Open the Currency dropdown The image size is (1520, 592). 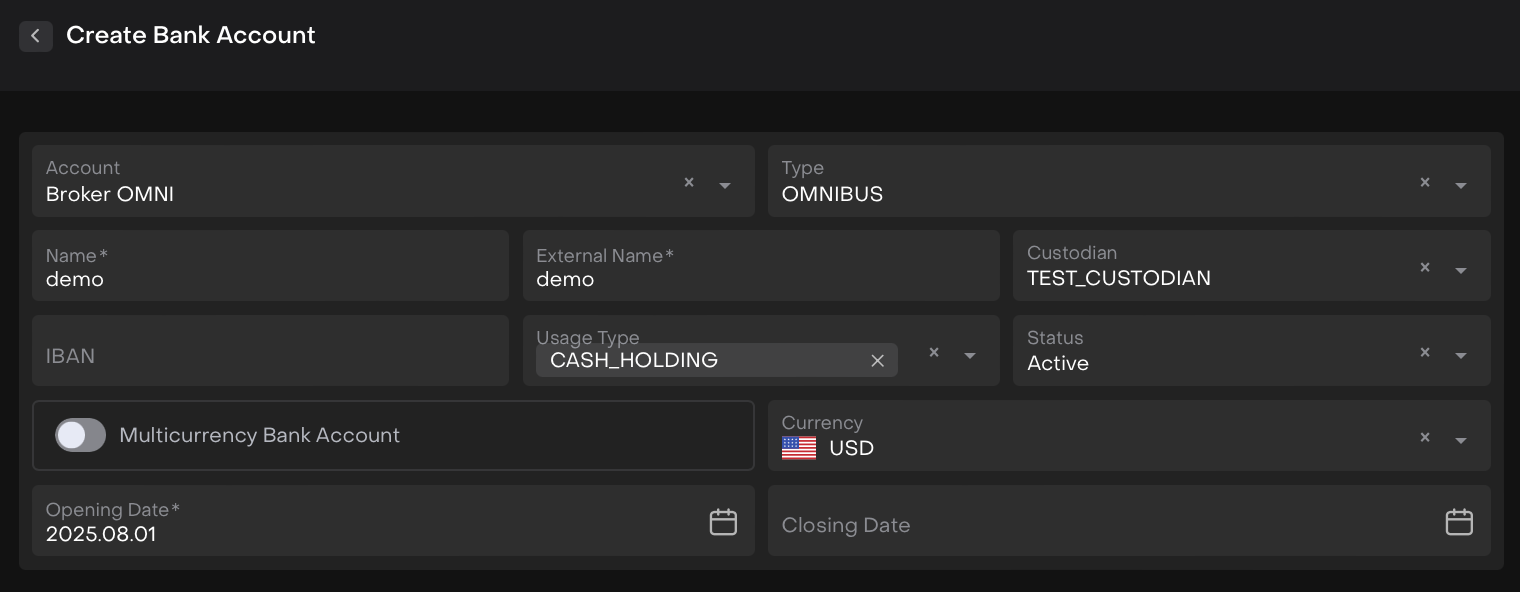(x=1461, y=440)
